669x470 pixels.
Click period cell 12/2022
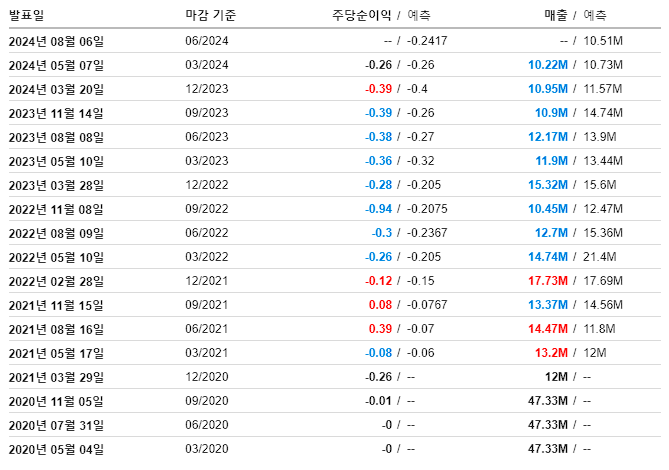pyautogui.click(x=207, y=185)
